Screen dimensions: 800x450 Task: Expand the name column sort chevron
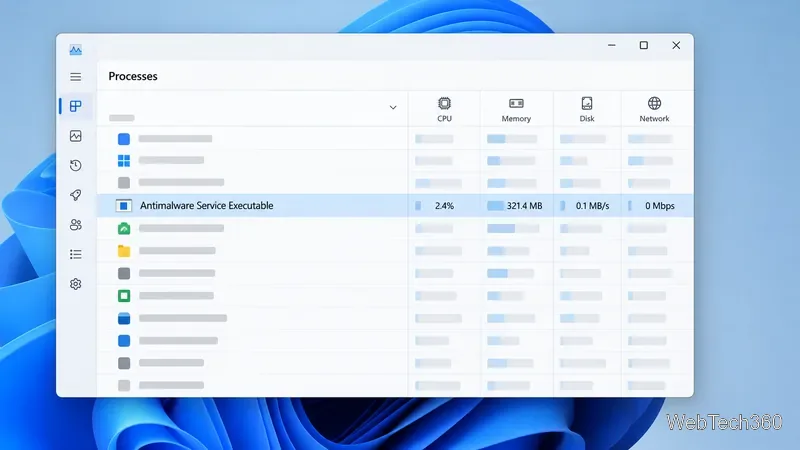click(x=393, y=108)
